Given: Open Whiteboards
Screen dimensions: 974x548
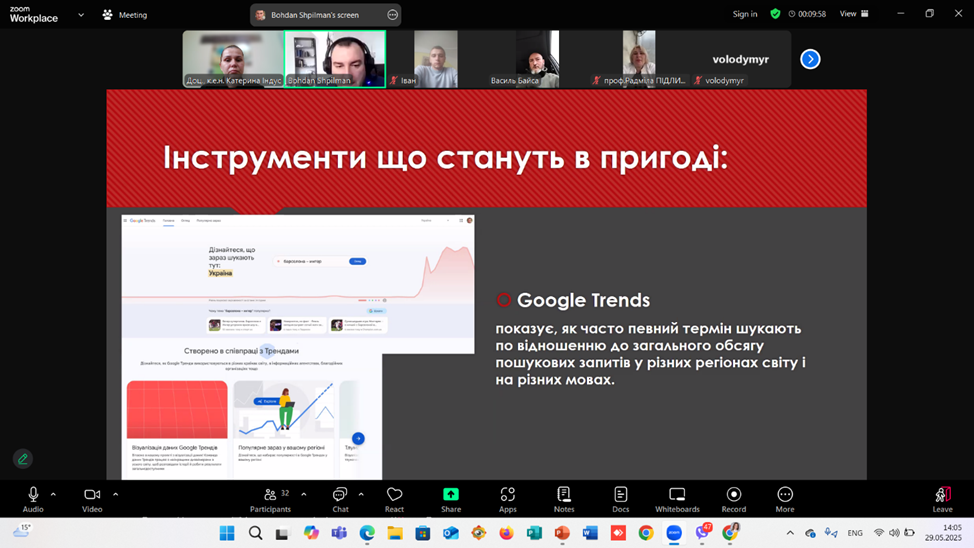Looking at the screenshot, I should [x=677, y=500].
